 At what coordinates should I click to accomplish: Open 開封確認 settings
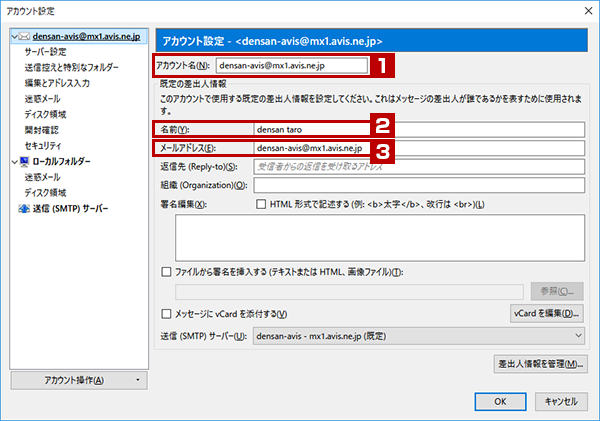tap(41, 130)
